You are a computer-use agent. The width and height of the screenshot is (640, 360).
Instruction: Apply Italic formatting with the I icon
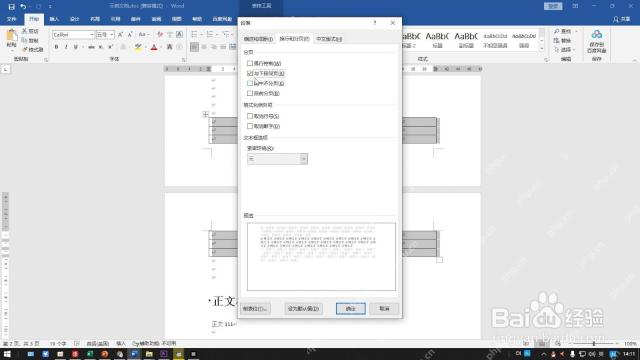(66, 47)
